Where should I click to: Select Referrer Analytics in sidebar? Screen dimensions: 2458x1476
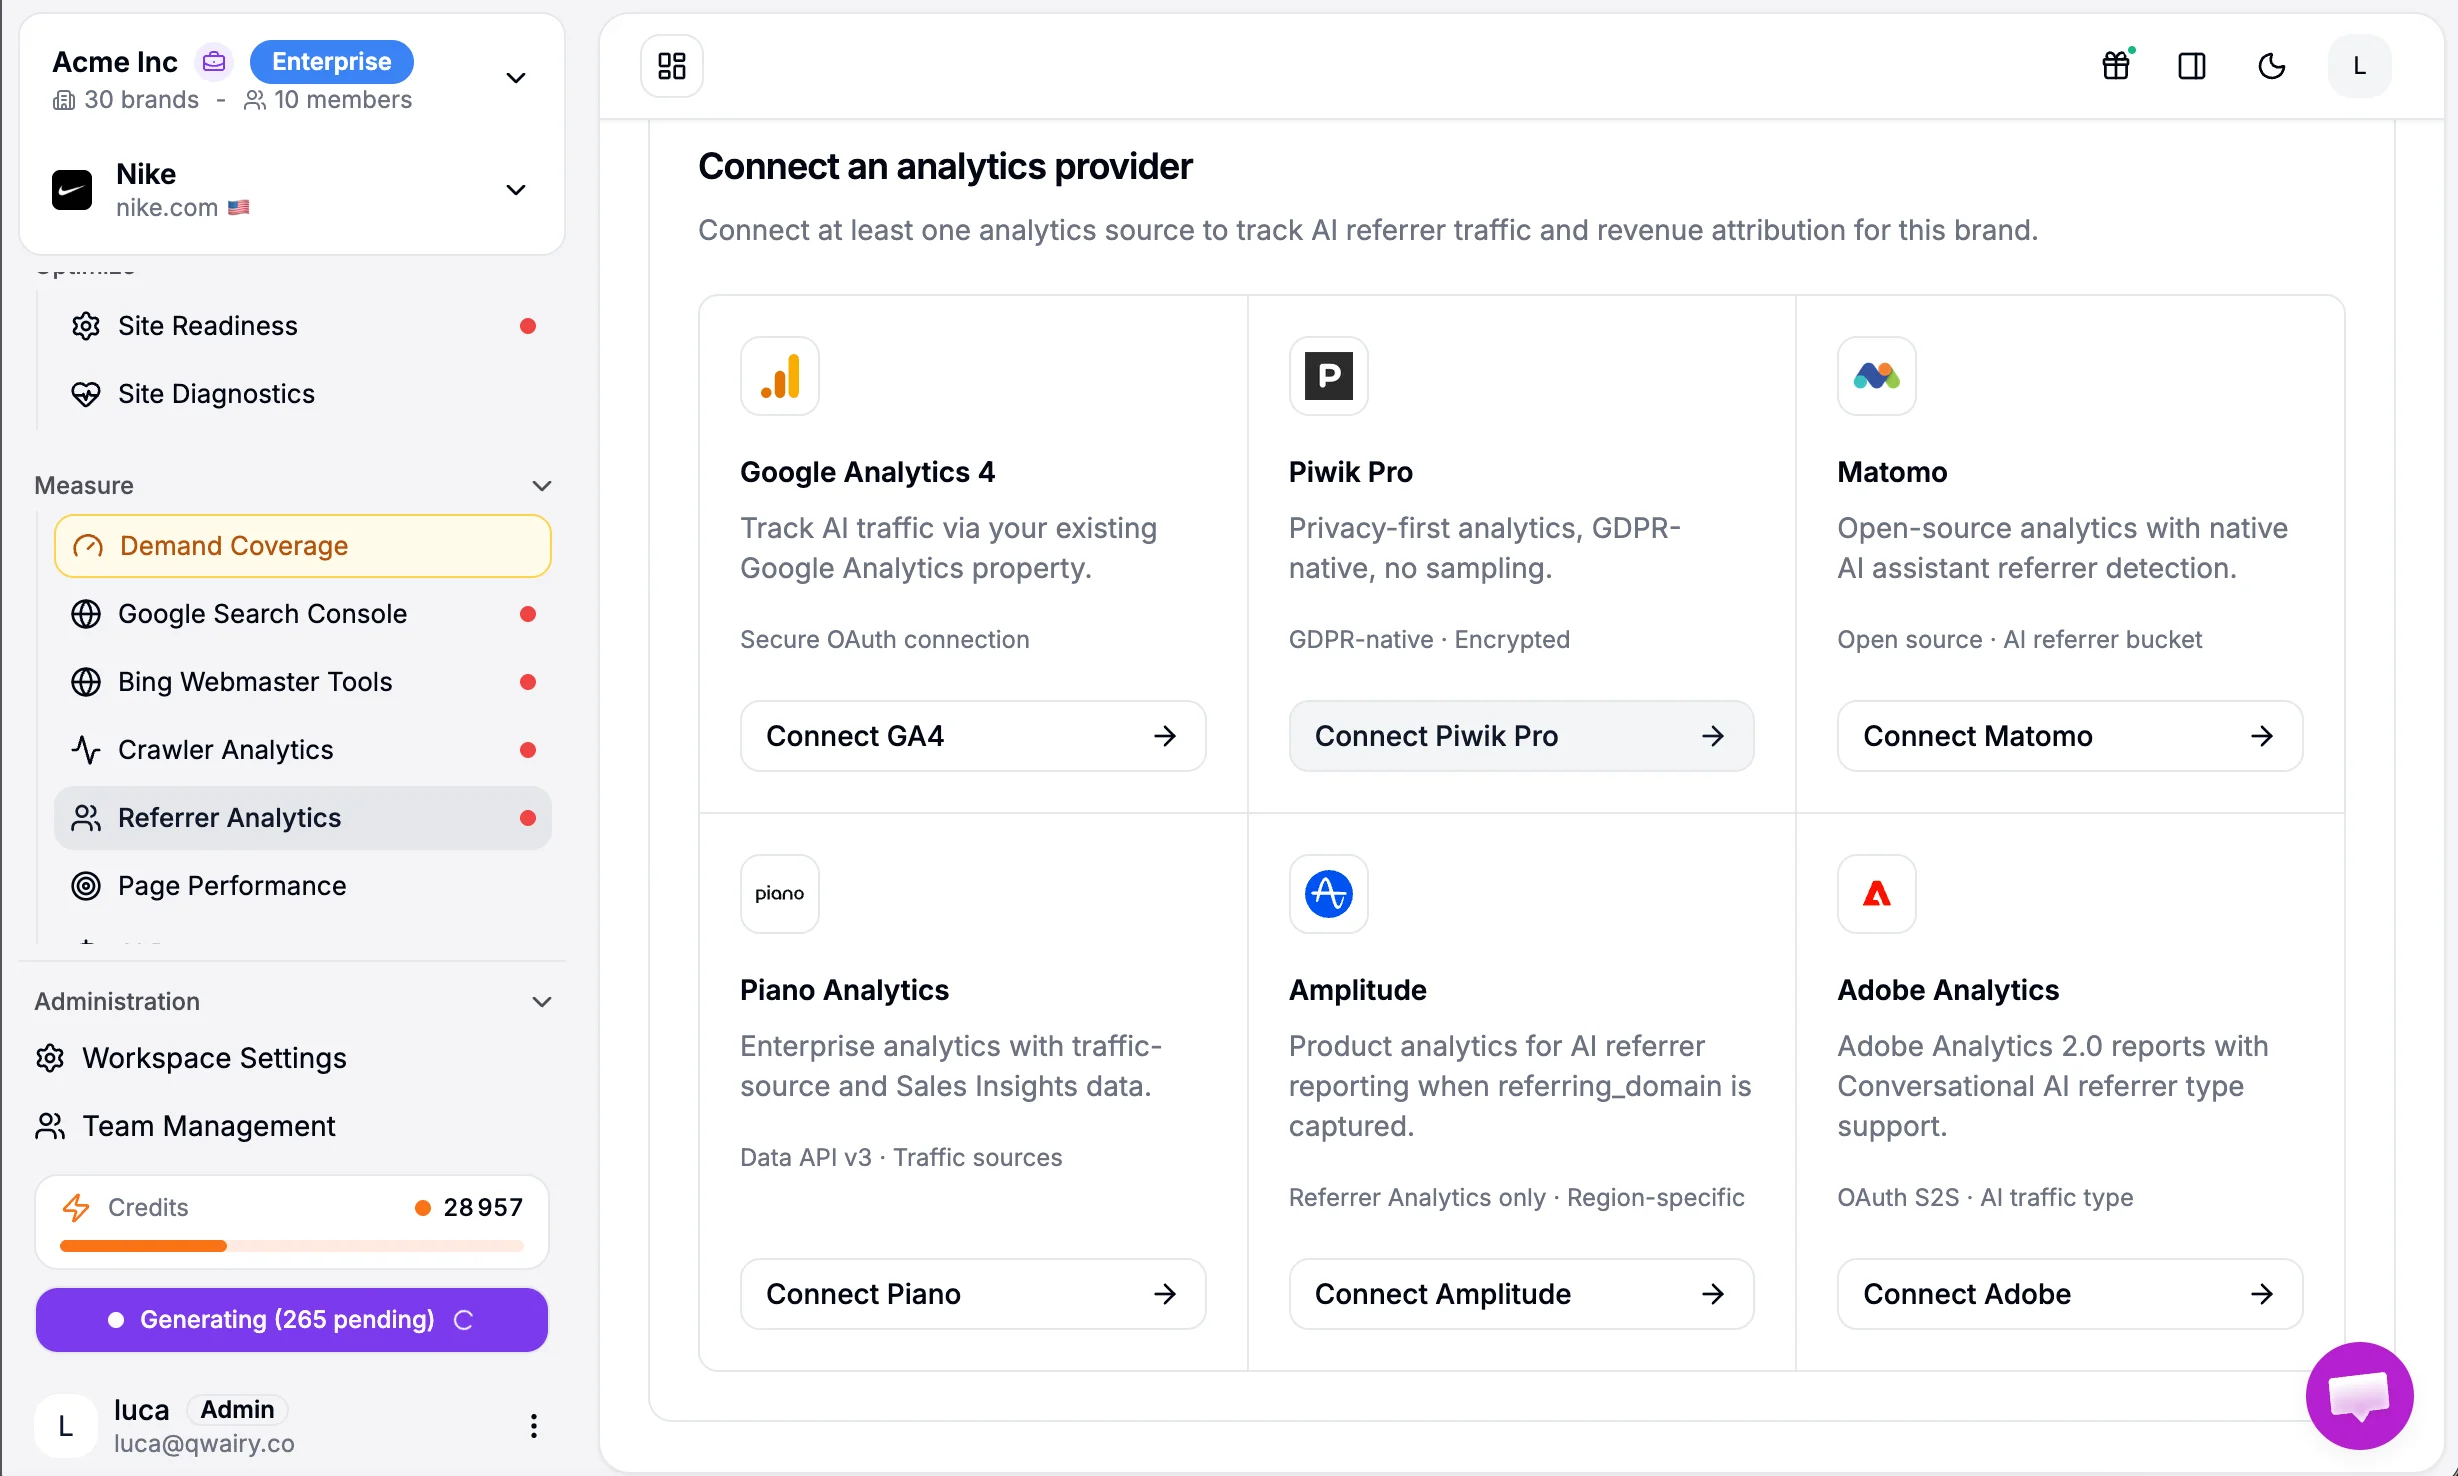coord(303,818)
